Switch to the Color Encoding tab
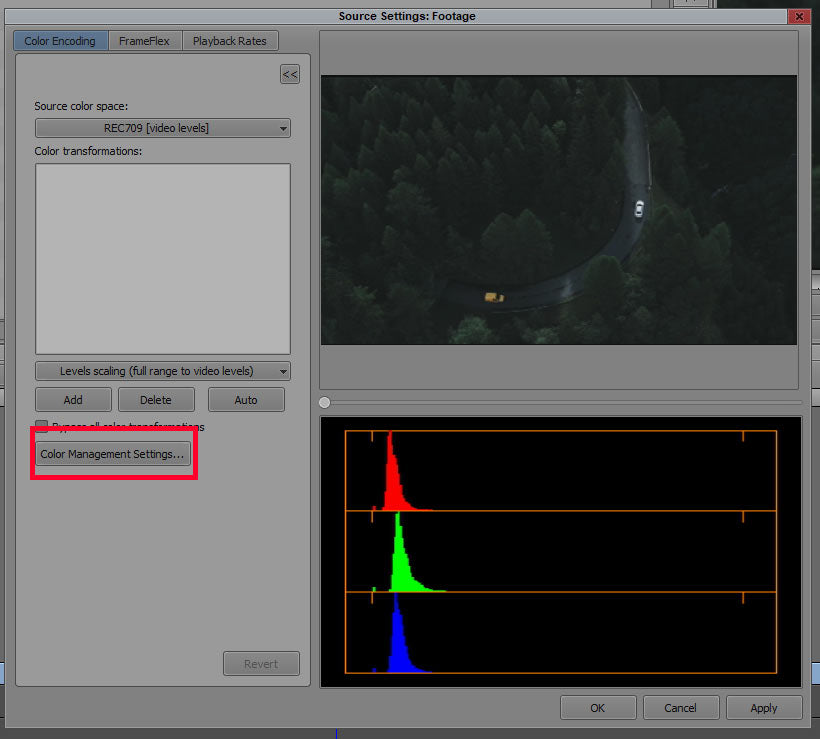The height and width of the screenshot is (739, 820). pyautogui.click(x=60, y=41)
